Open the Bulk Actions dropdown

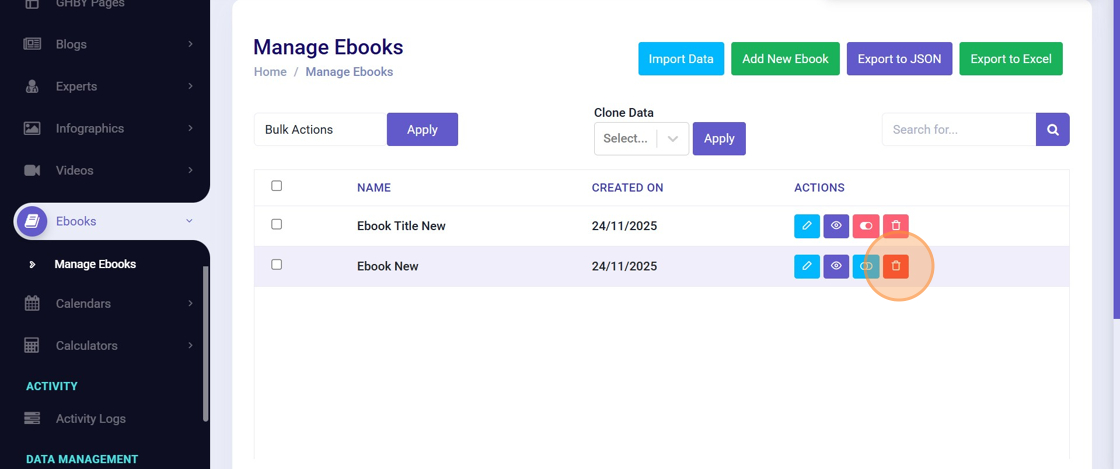point(320,130)
